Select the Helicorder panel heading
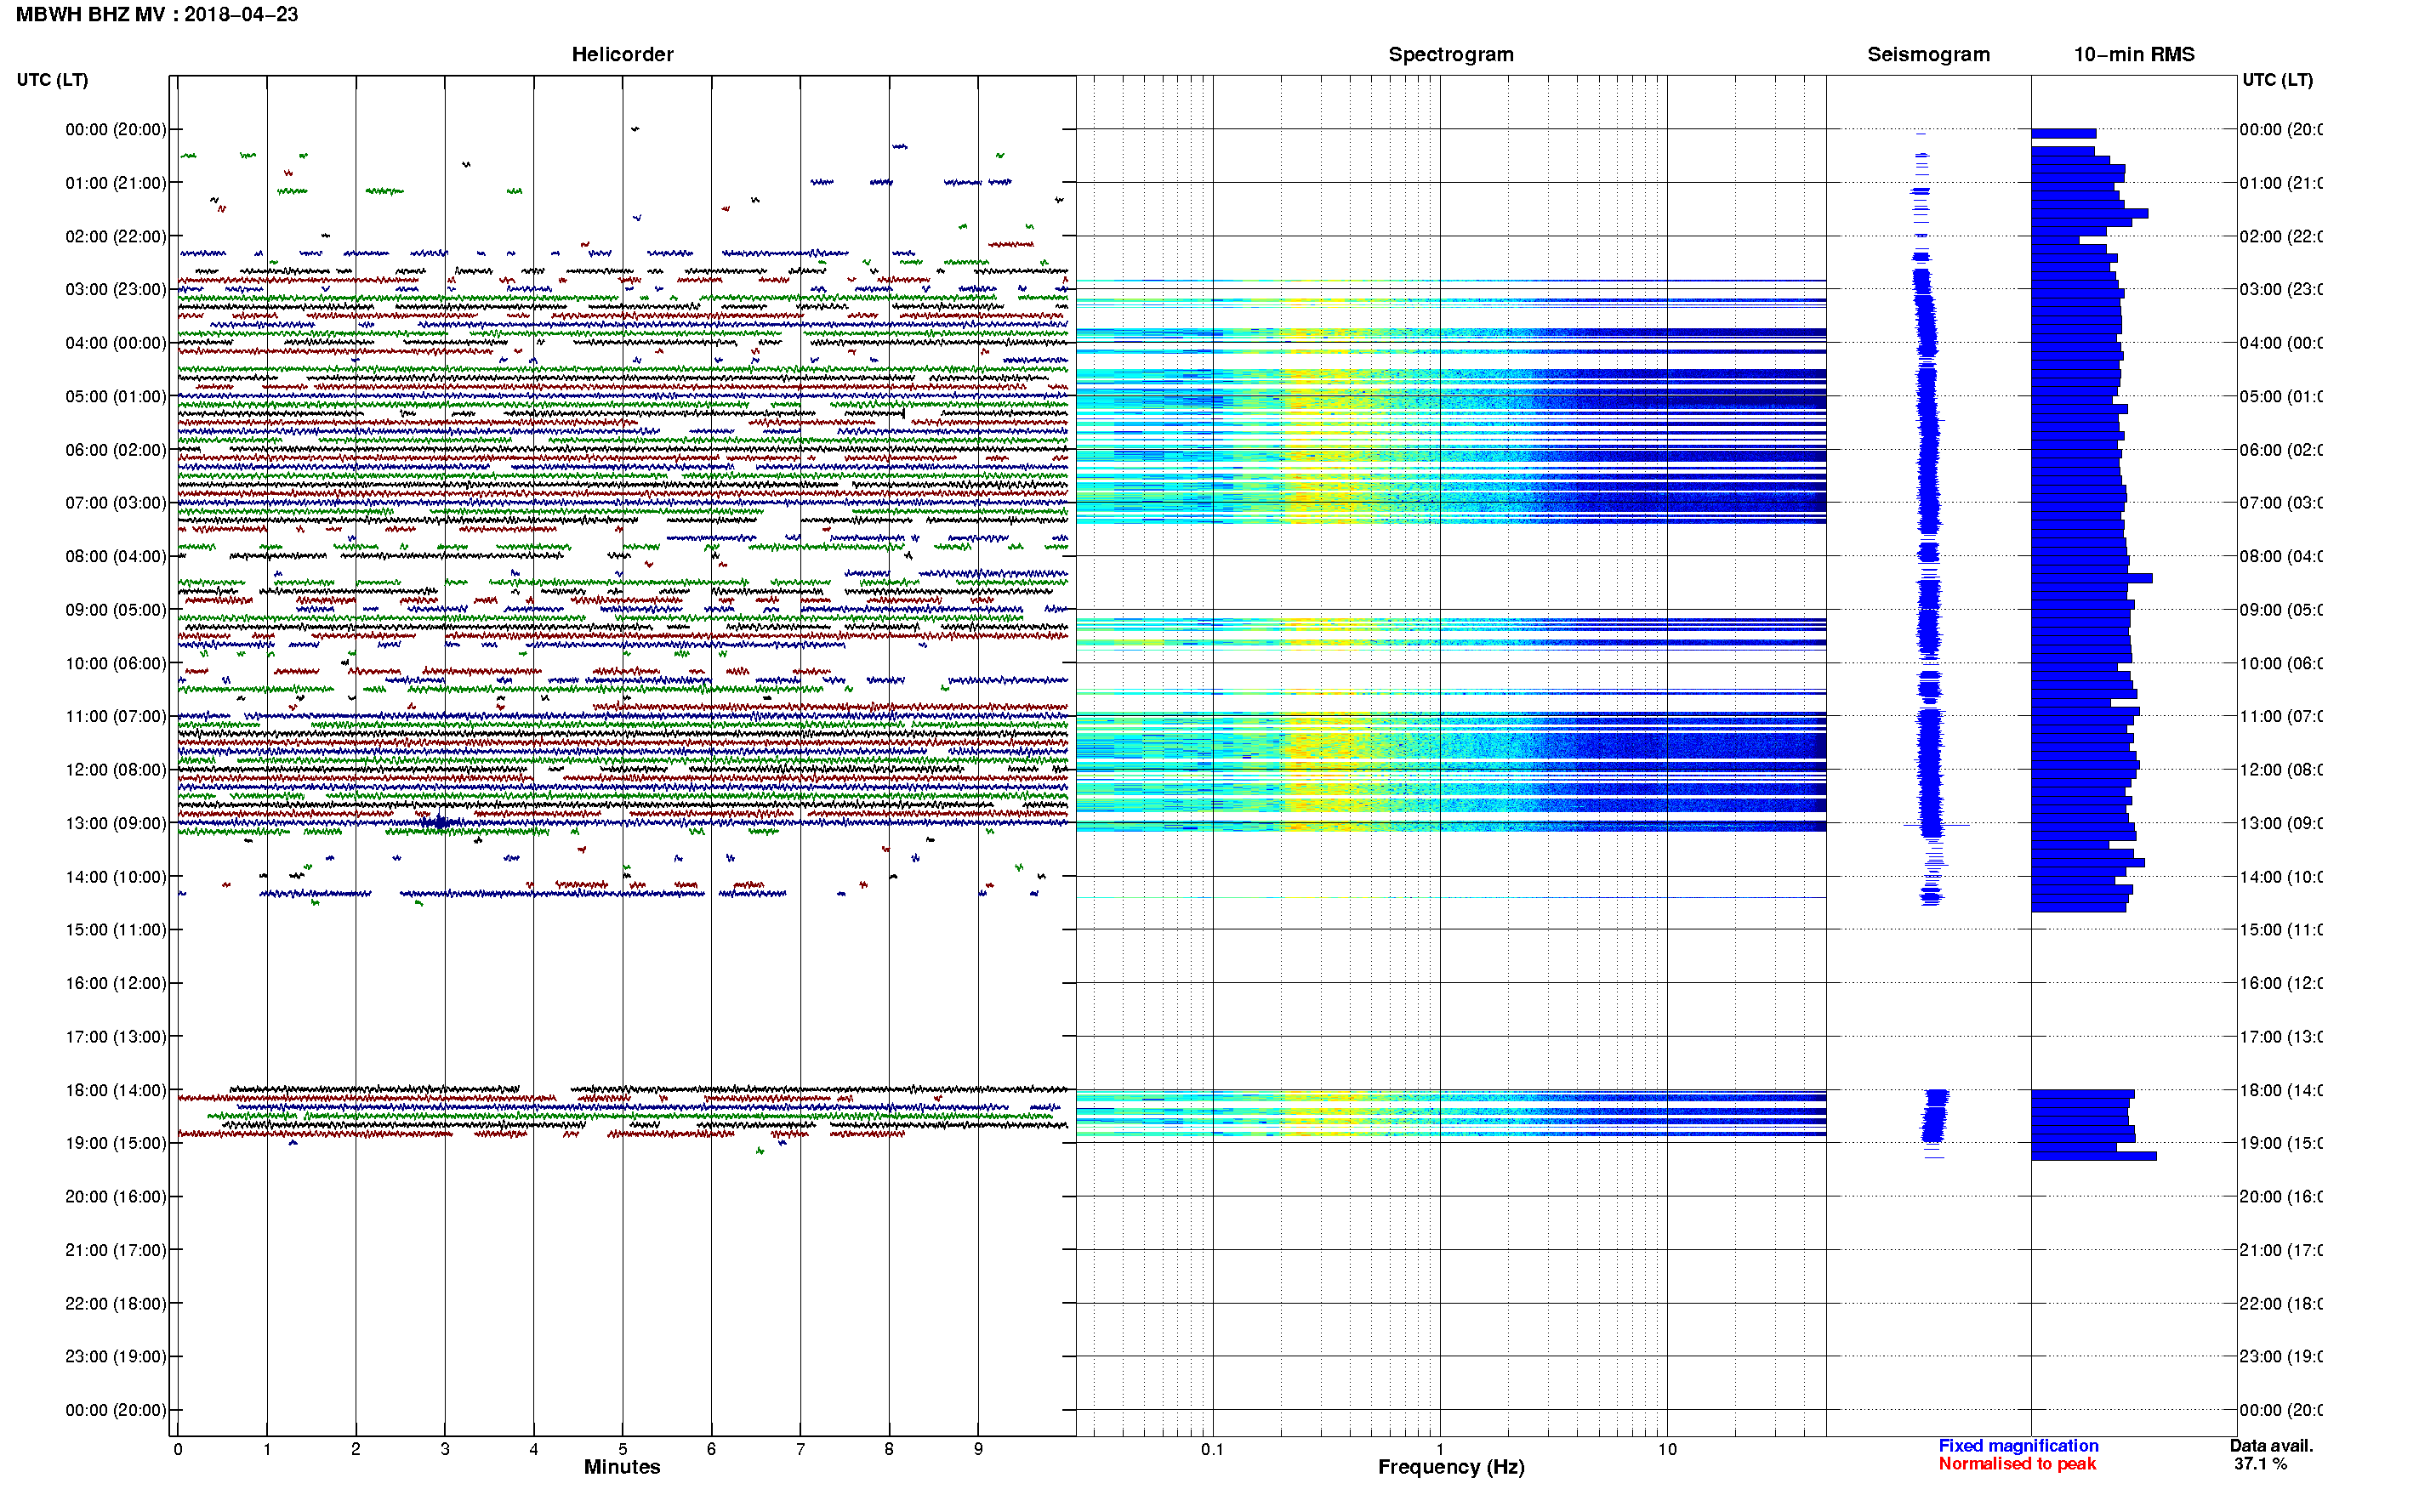The image size is (2419, 1512). click(622, 54)
